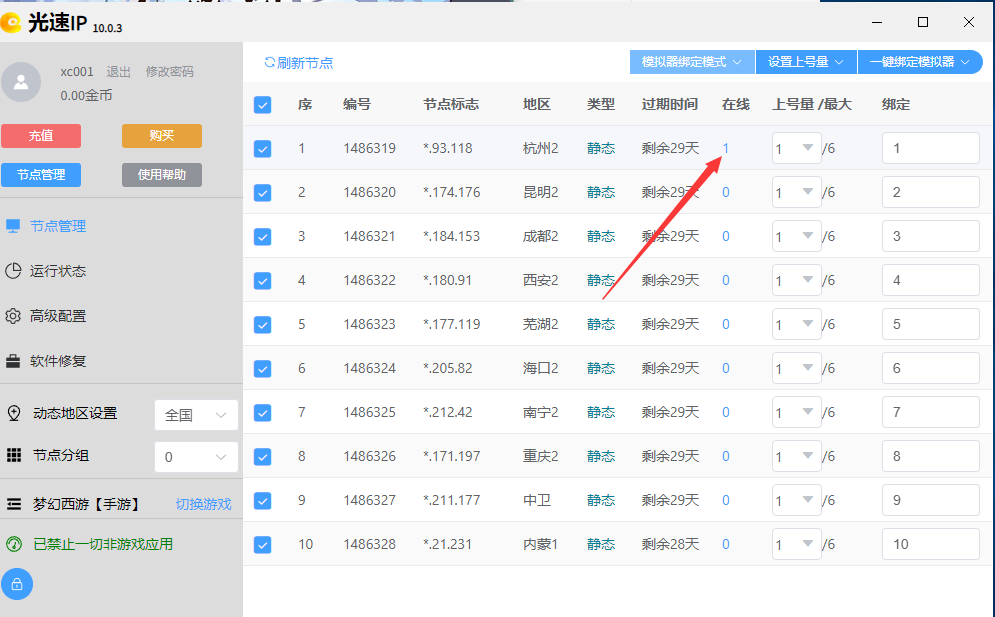995x617 pixels.
Task: Uncheck the checkbox for node 1486328
Action: (x=262, y=545)
